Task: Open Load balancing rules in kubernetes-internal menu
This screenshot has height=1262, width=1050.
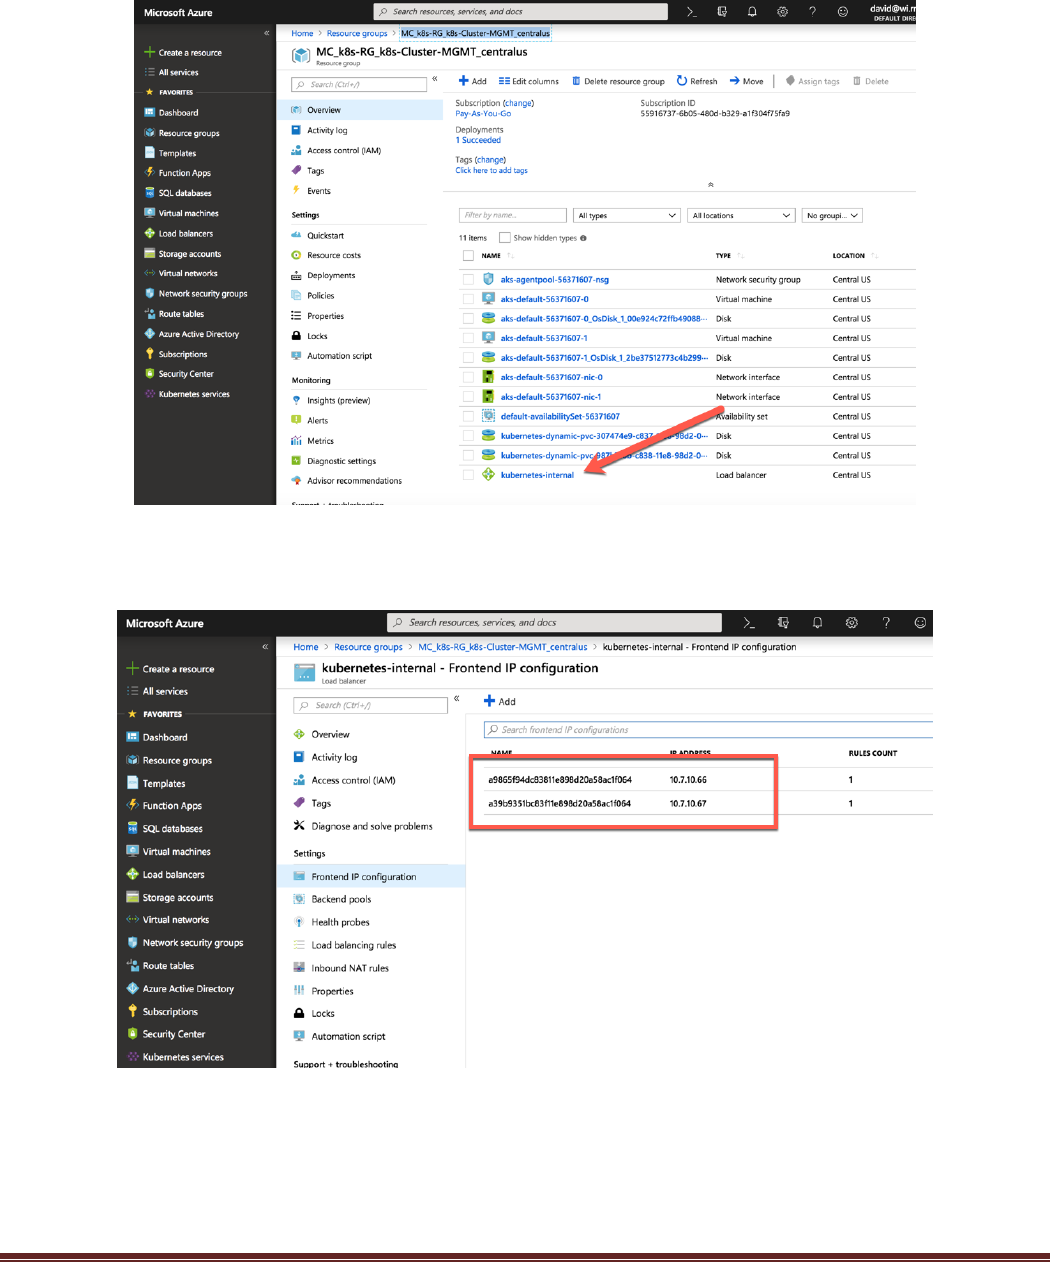Action: click(x=354, y=945)
